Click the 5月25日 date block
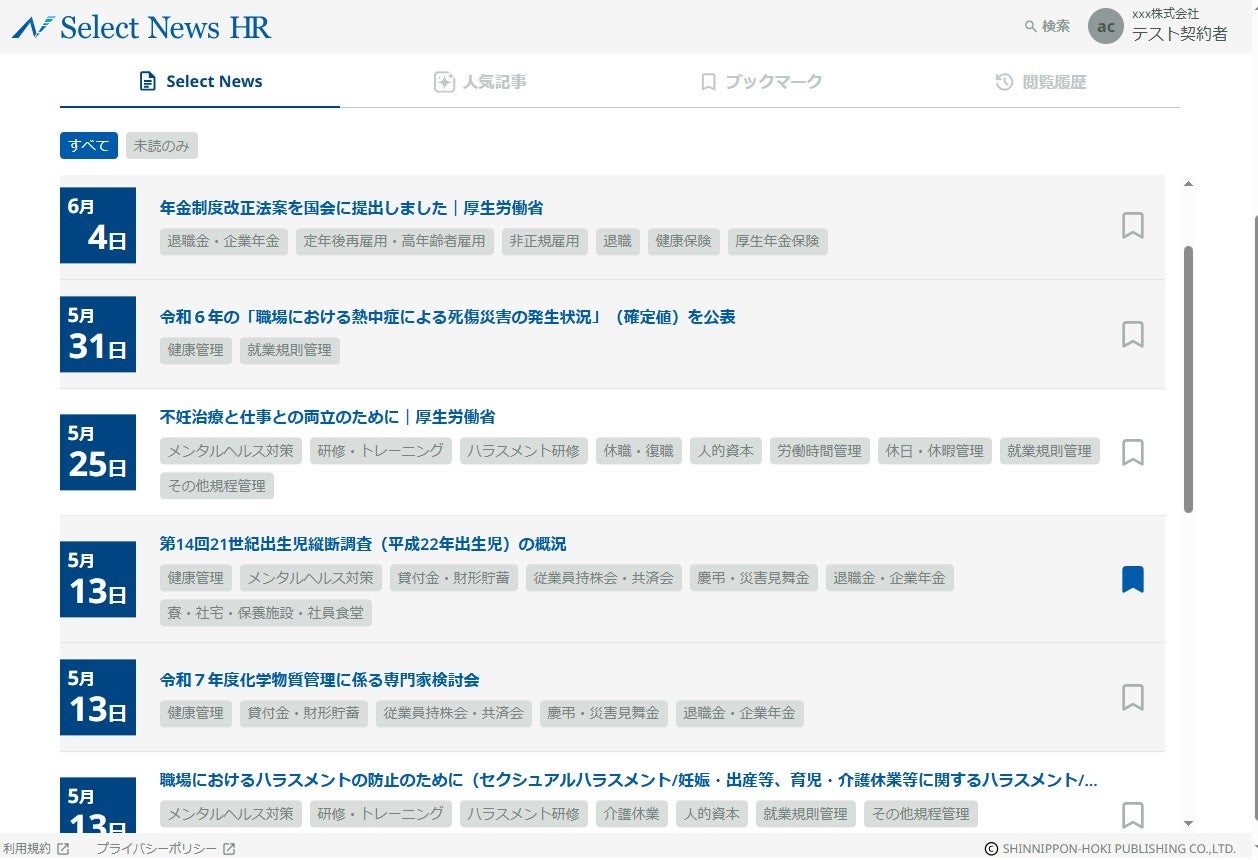The height and width of the screenshot is (860, 1258). click(x=98, y=452)
